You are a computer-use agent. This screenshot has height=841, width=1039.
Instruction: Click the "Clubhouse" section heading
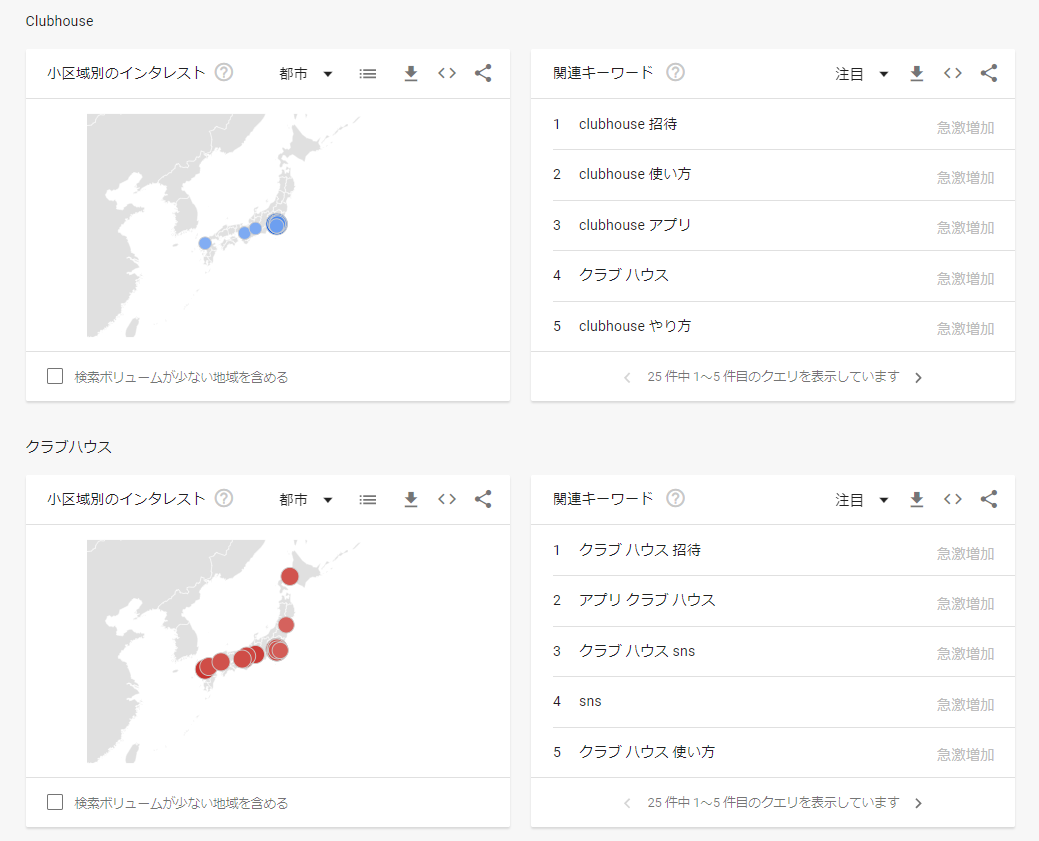60,21
